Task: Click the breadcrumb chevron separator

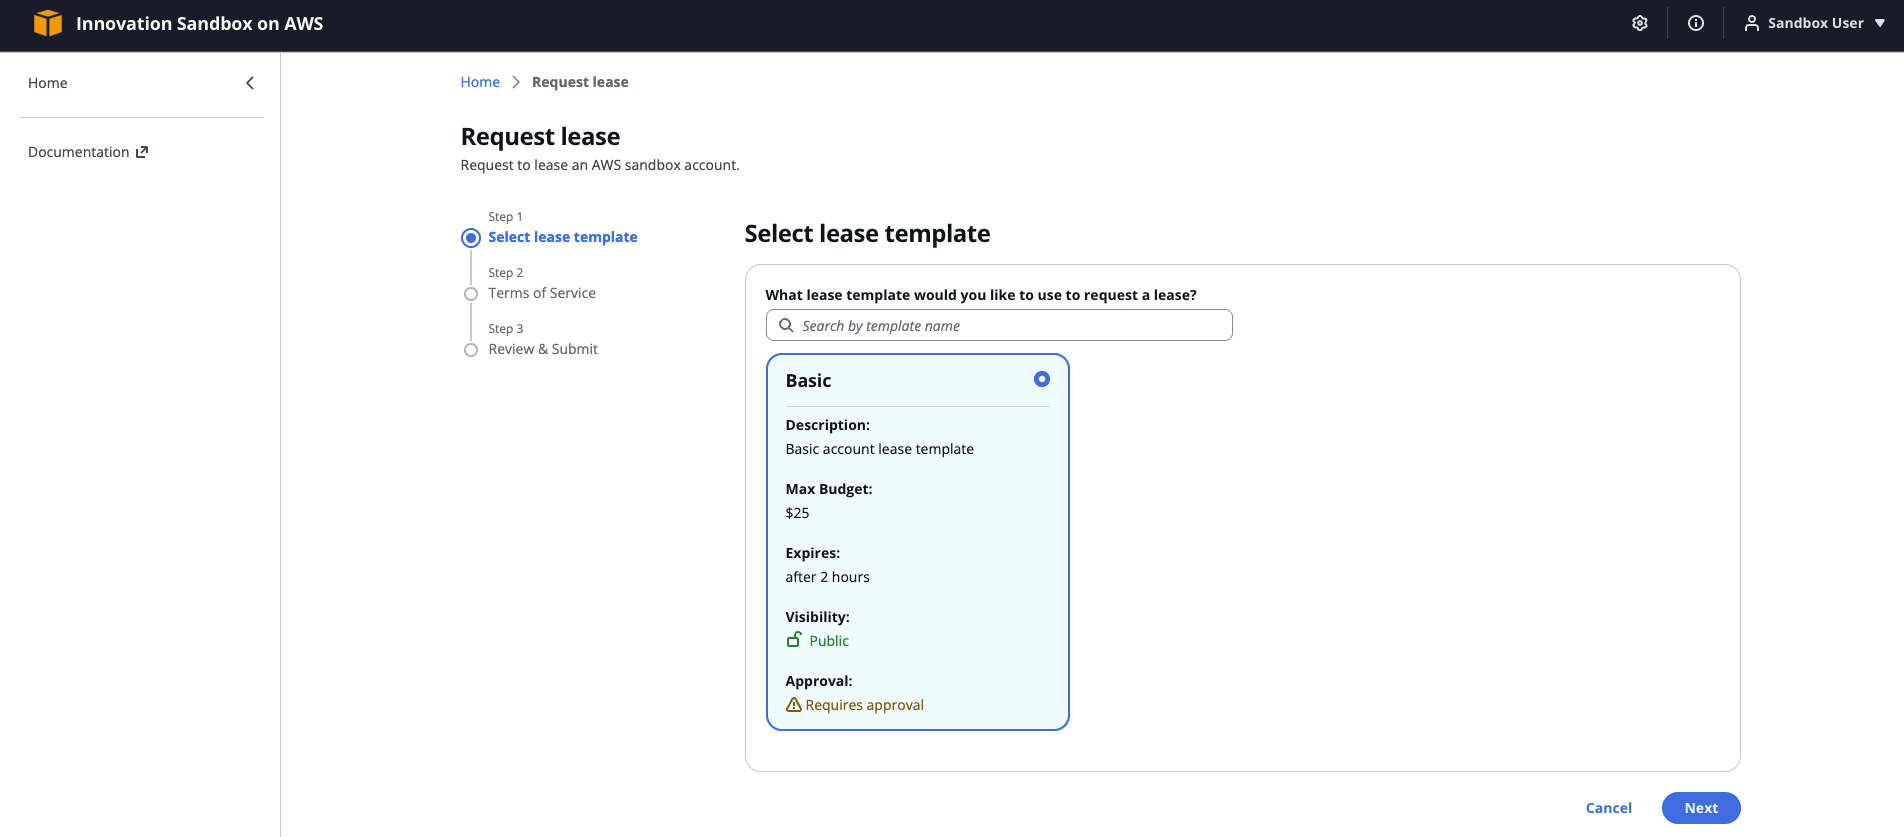Action: 516,82
